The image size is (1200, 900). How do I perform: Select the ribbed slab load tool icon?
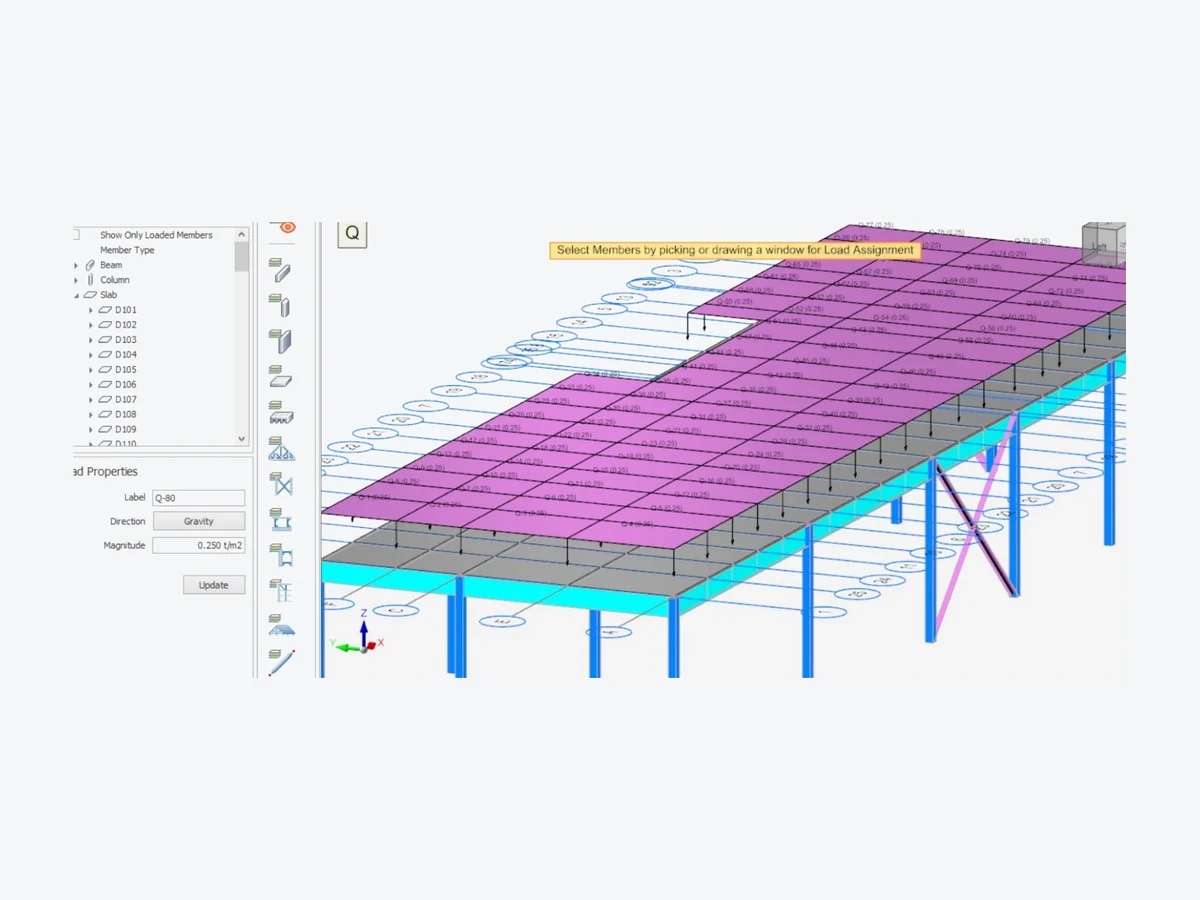click(x=281, y=412)
